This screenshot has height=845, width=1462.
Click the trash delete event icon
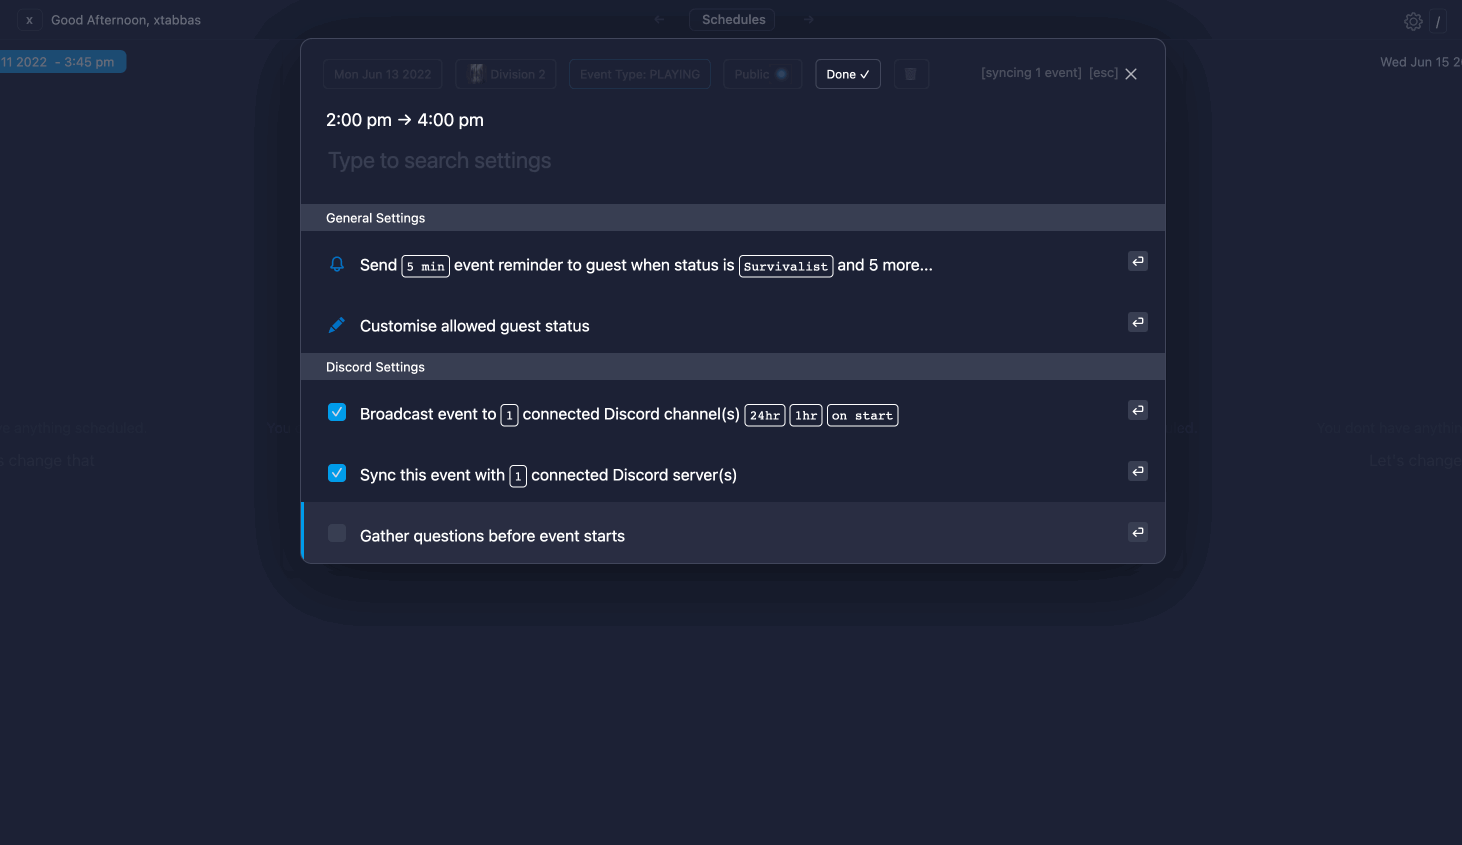(x=911, y=74)
